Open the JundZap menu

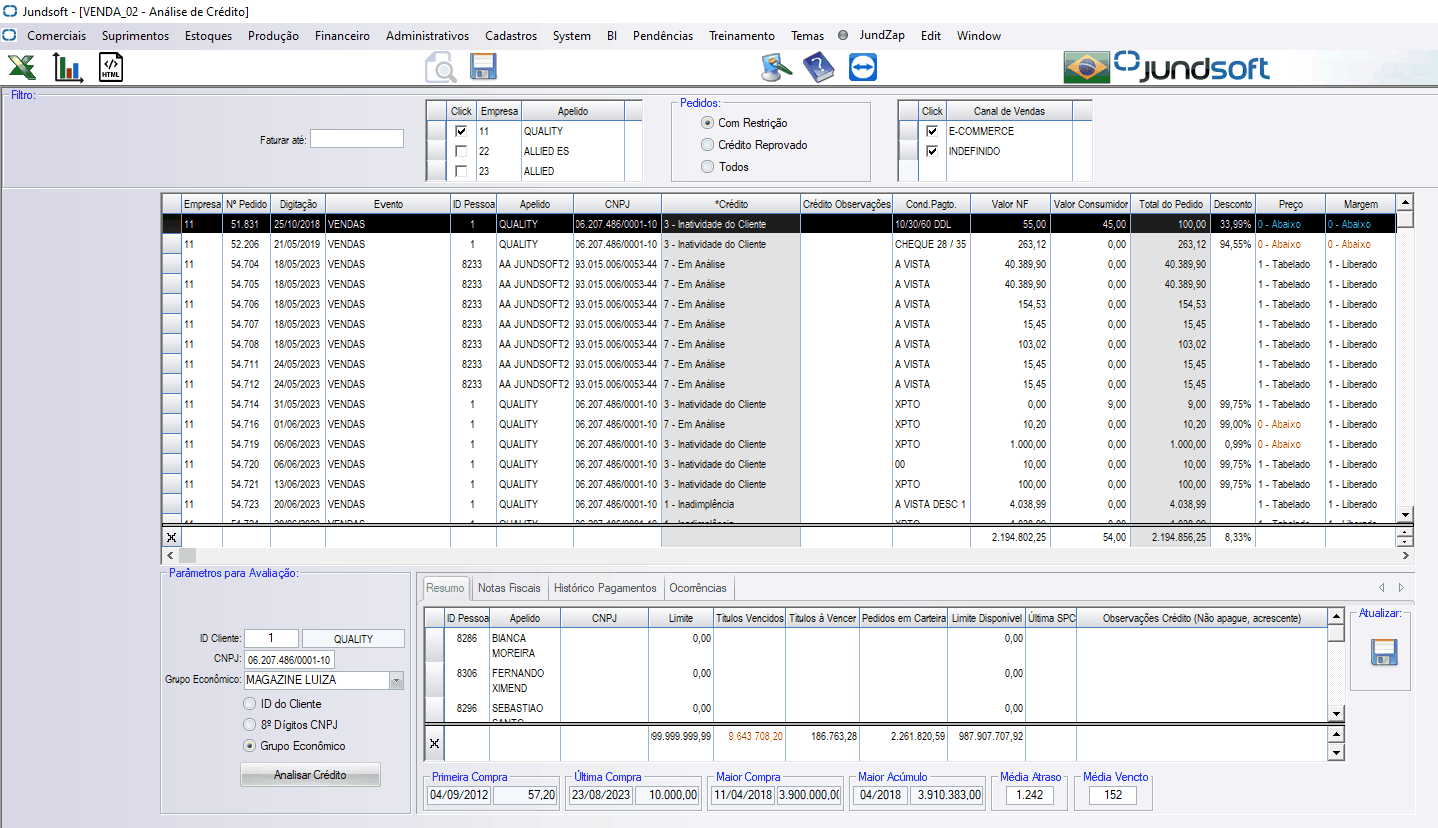pyautogui.click(x=882, y=35)
